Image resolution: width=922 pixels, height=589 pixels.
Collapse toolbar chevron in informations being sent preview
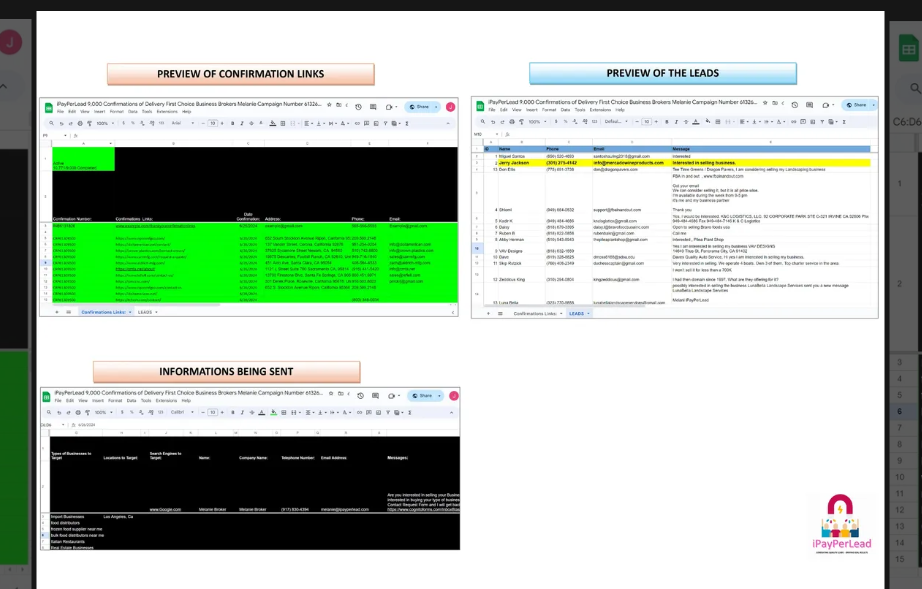(x=452, y=413)
